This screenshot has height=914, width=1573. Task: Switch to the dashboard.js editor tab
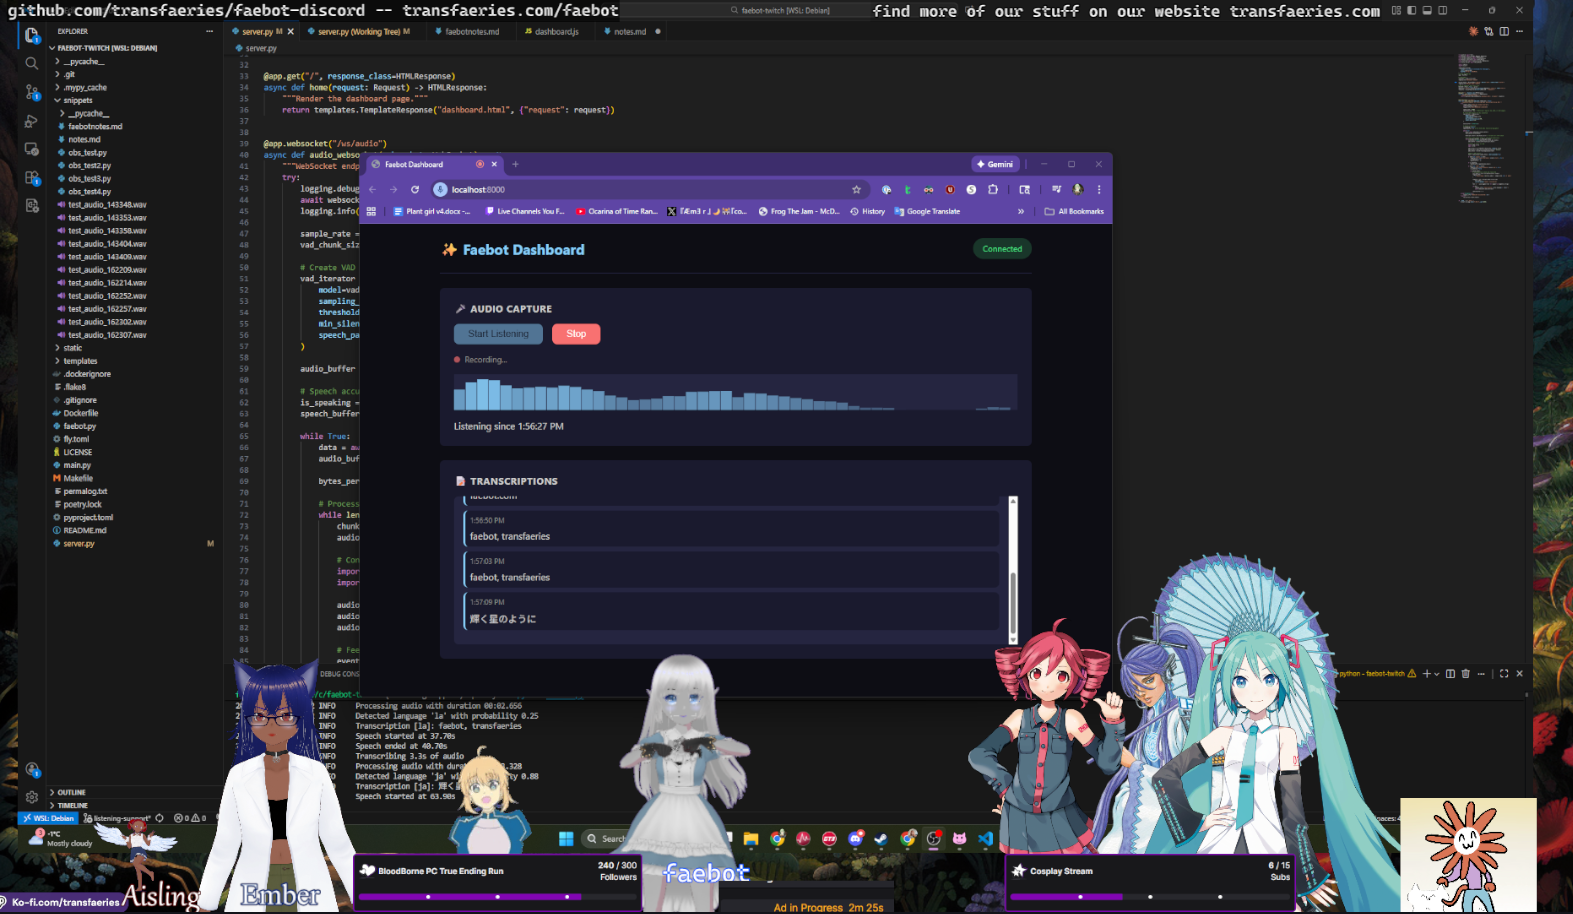(x=556, y=32)
